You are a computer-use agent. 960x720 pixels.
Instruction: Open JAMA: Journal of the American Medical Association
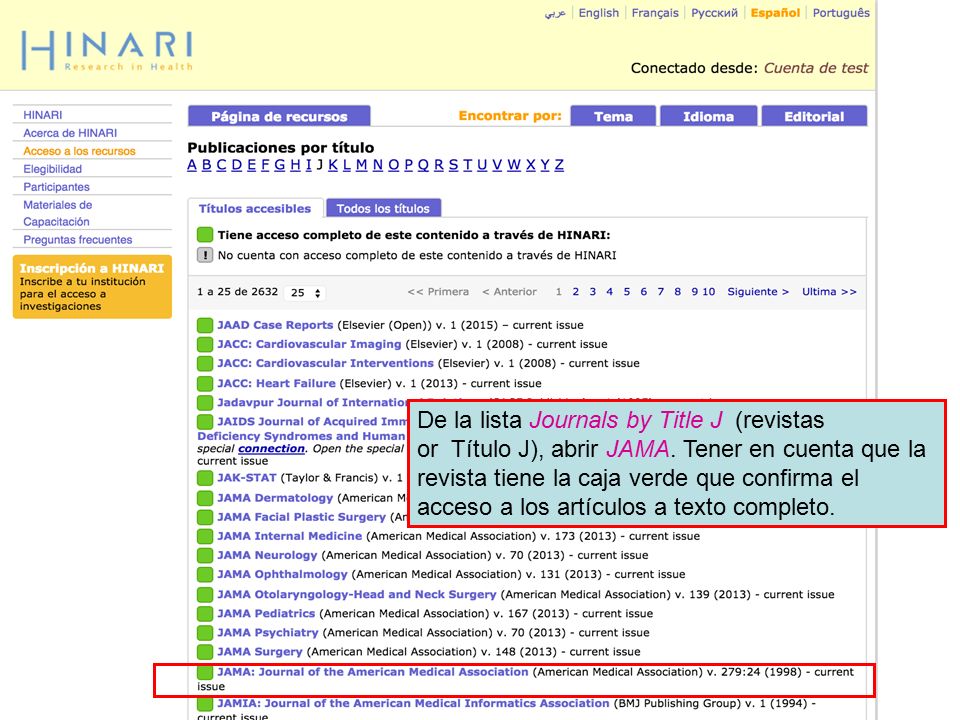pyautogui.click(x=373, y=672)
